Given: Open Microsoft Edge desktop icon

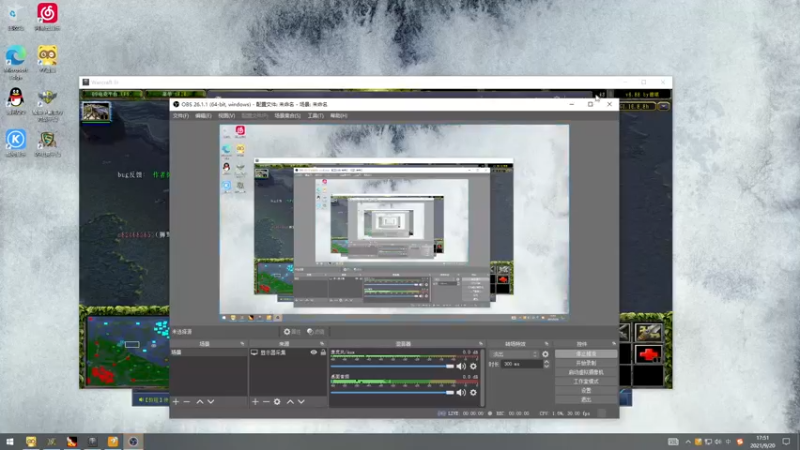Looking at the screenshot, I should (16, 62).
